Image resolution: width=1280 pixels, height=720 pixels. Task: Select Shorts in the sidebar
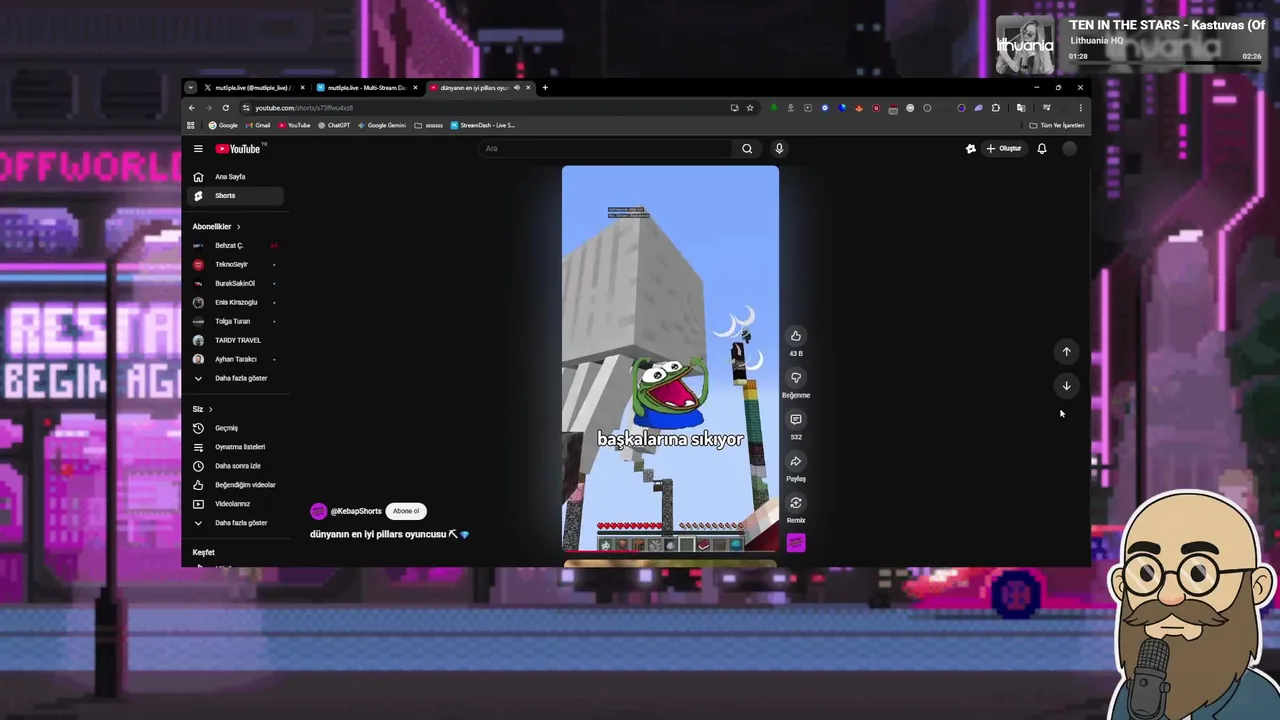236,196
